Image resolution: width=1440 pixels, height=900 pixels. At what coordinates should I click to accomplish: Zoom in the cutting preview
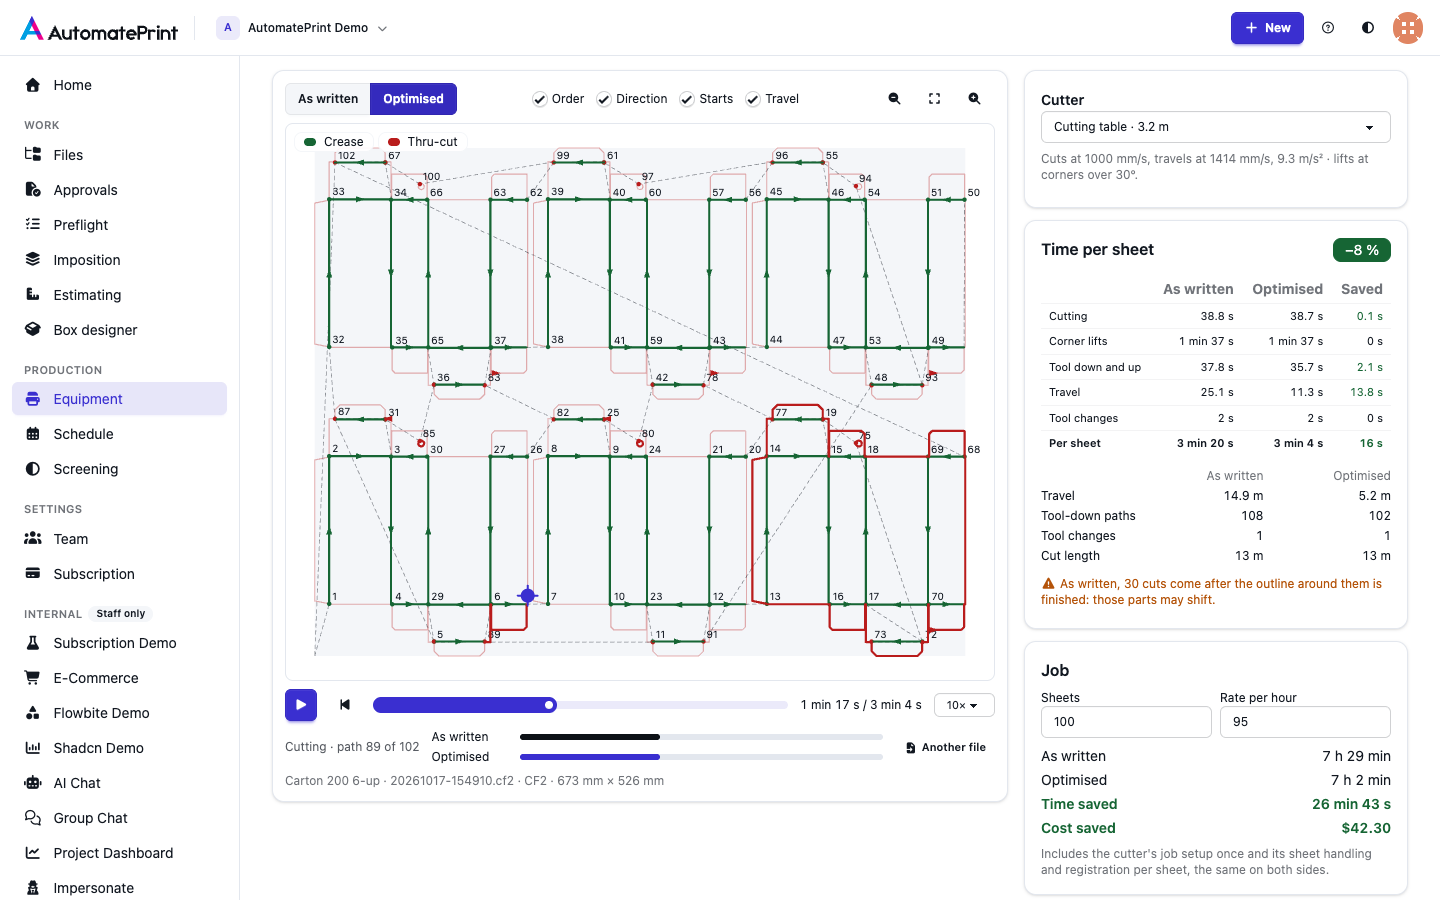pos(974,99)
